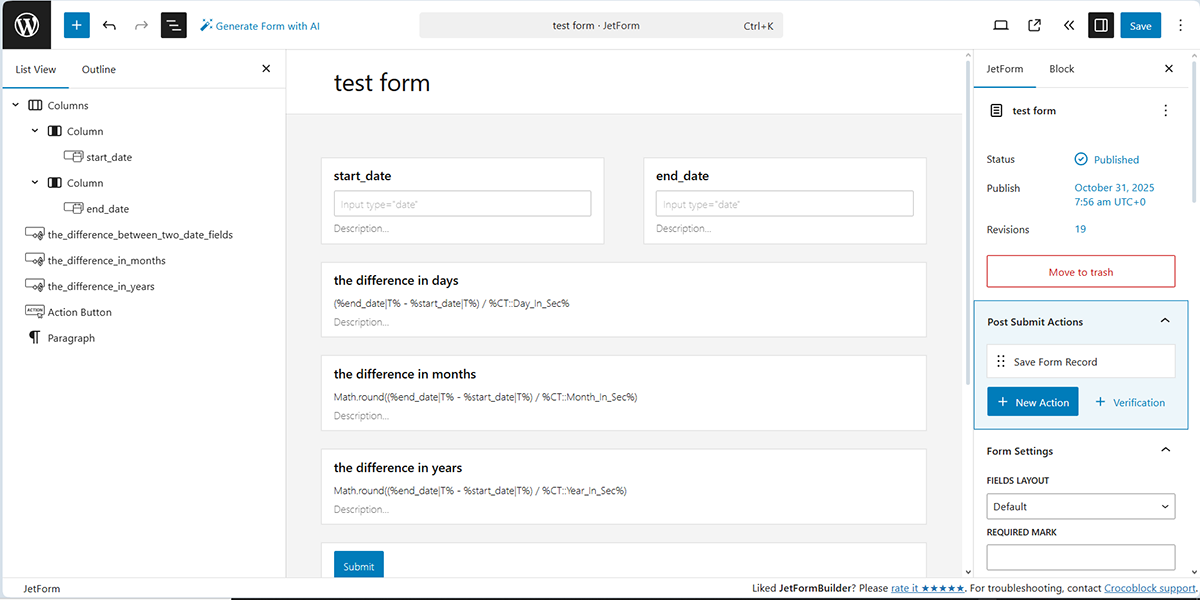Switch to the Block sidebar tab
This screenshot has height=600, width=1200.
click(x=1062, y=69)
